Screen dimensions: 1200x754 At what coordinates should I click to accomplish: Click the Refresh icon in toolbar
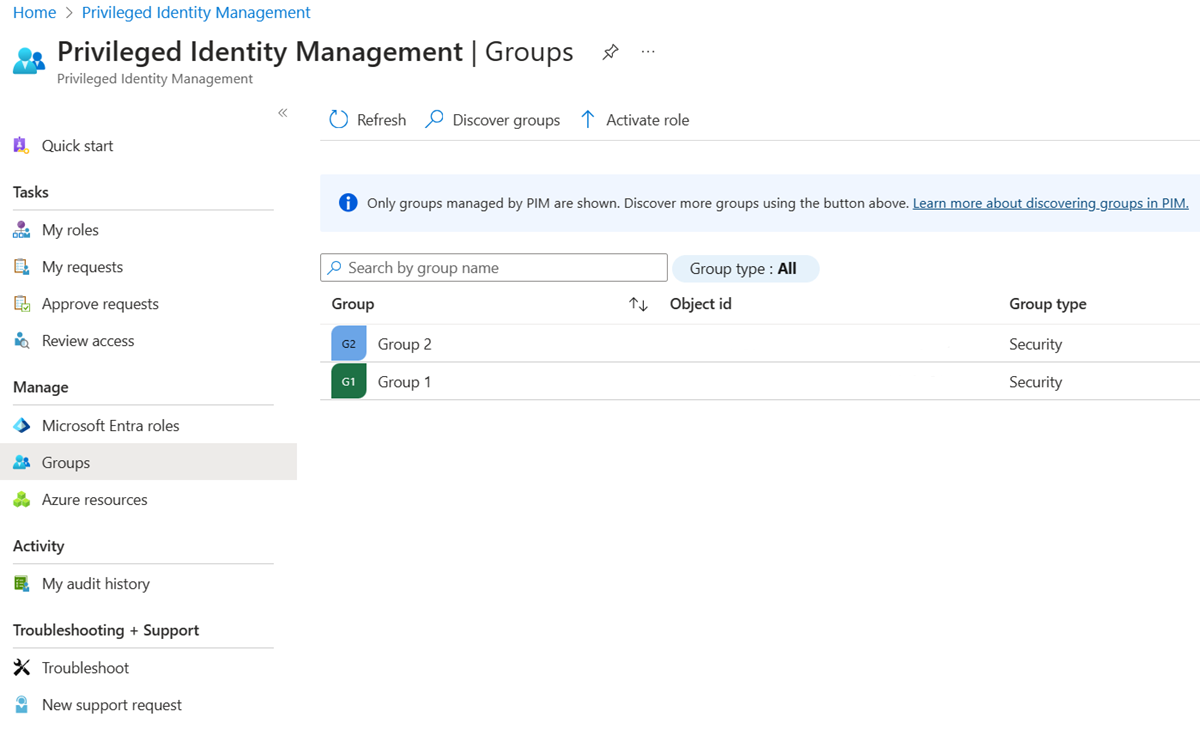pos(339,120)
